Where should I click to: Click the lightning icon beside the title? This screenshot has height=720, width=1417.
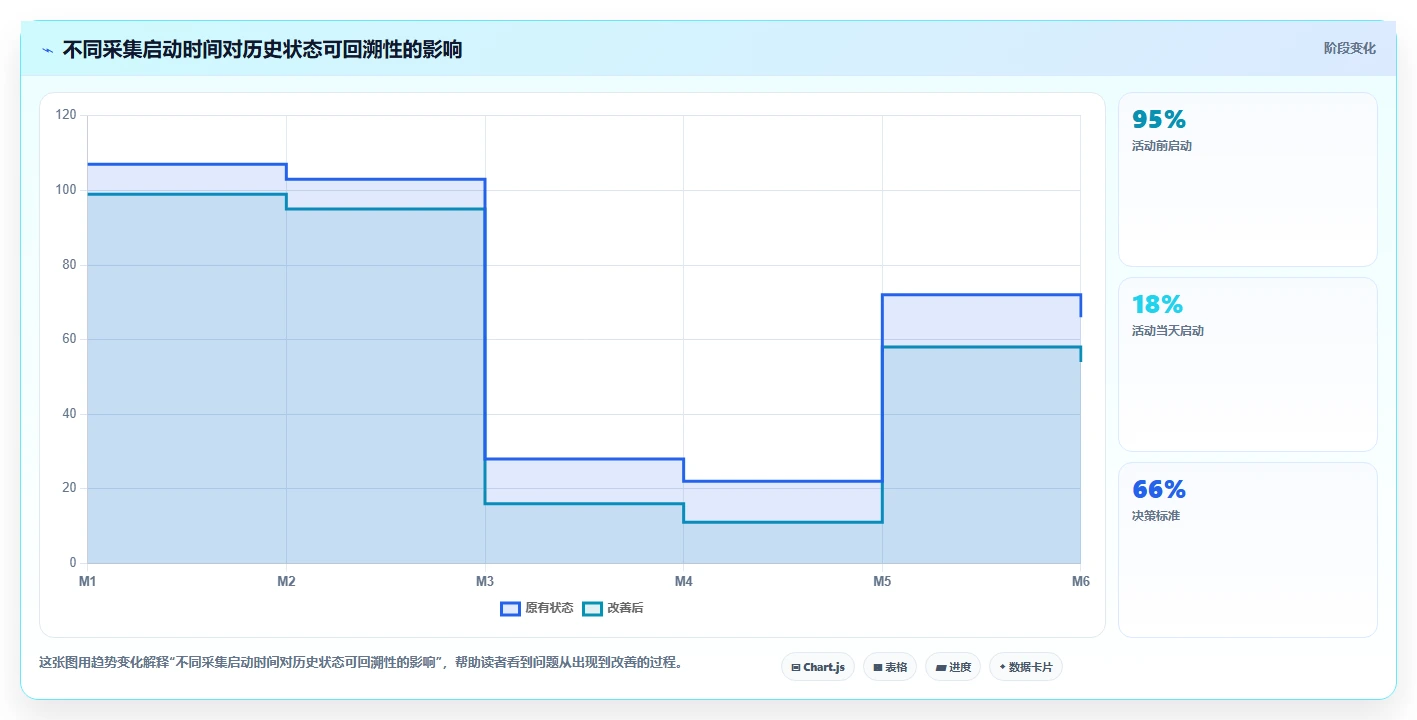coord(47,49)
